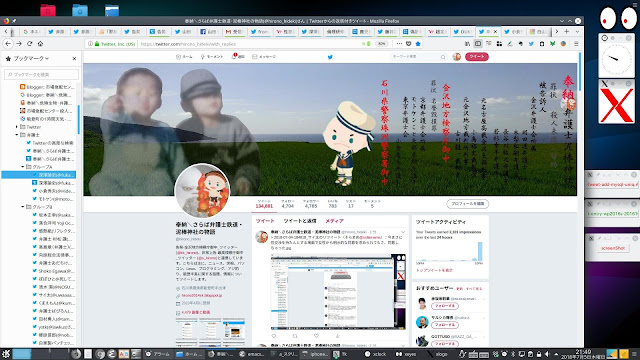Follow the second recommended user
Image resolution: width=640 pixels, height=360 pixels.
pos(444,325)
